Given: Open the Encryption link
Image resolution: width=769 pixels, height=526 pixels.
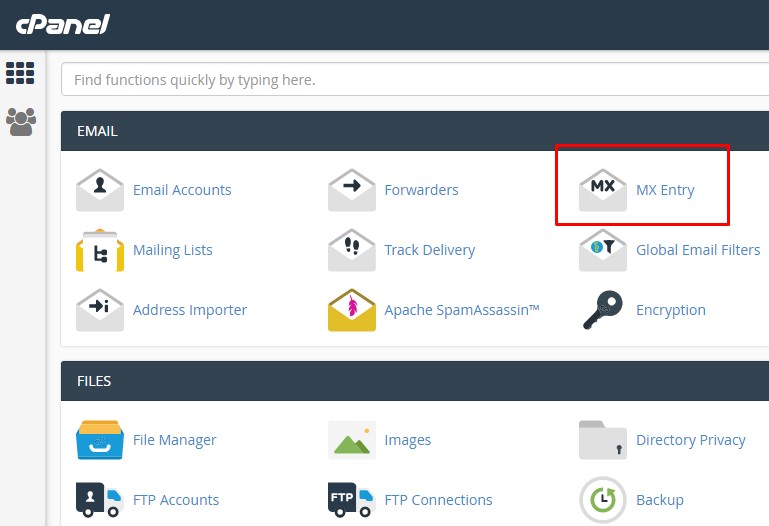Looking at the screenshot, I should pyautogui.click(x=670, y=310).
